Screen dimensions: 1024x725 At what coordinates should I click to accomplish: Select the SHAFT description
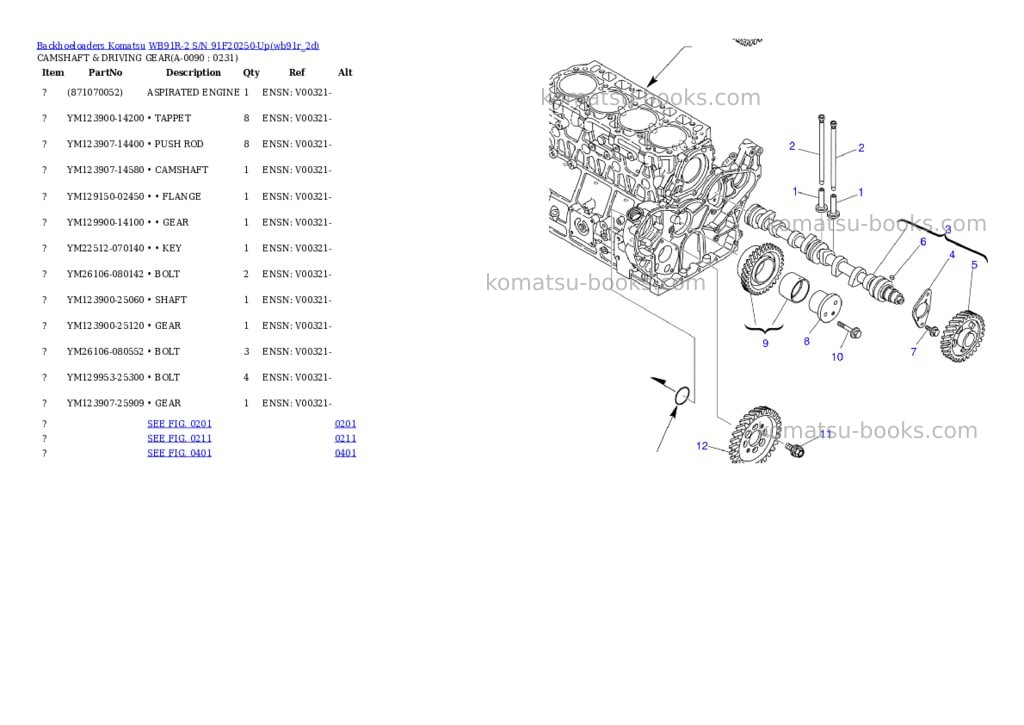click(x=170, y=300)
